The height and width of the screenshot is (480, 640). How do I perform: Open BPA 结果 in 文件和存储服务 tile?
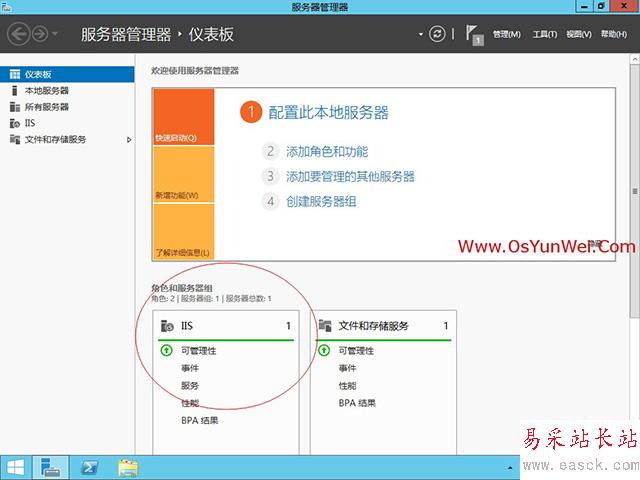click(x=357, y=403)
